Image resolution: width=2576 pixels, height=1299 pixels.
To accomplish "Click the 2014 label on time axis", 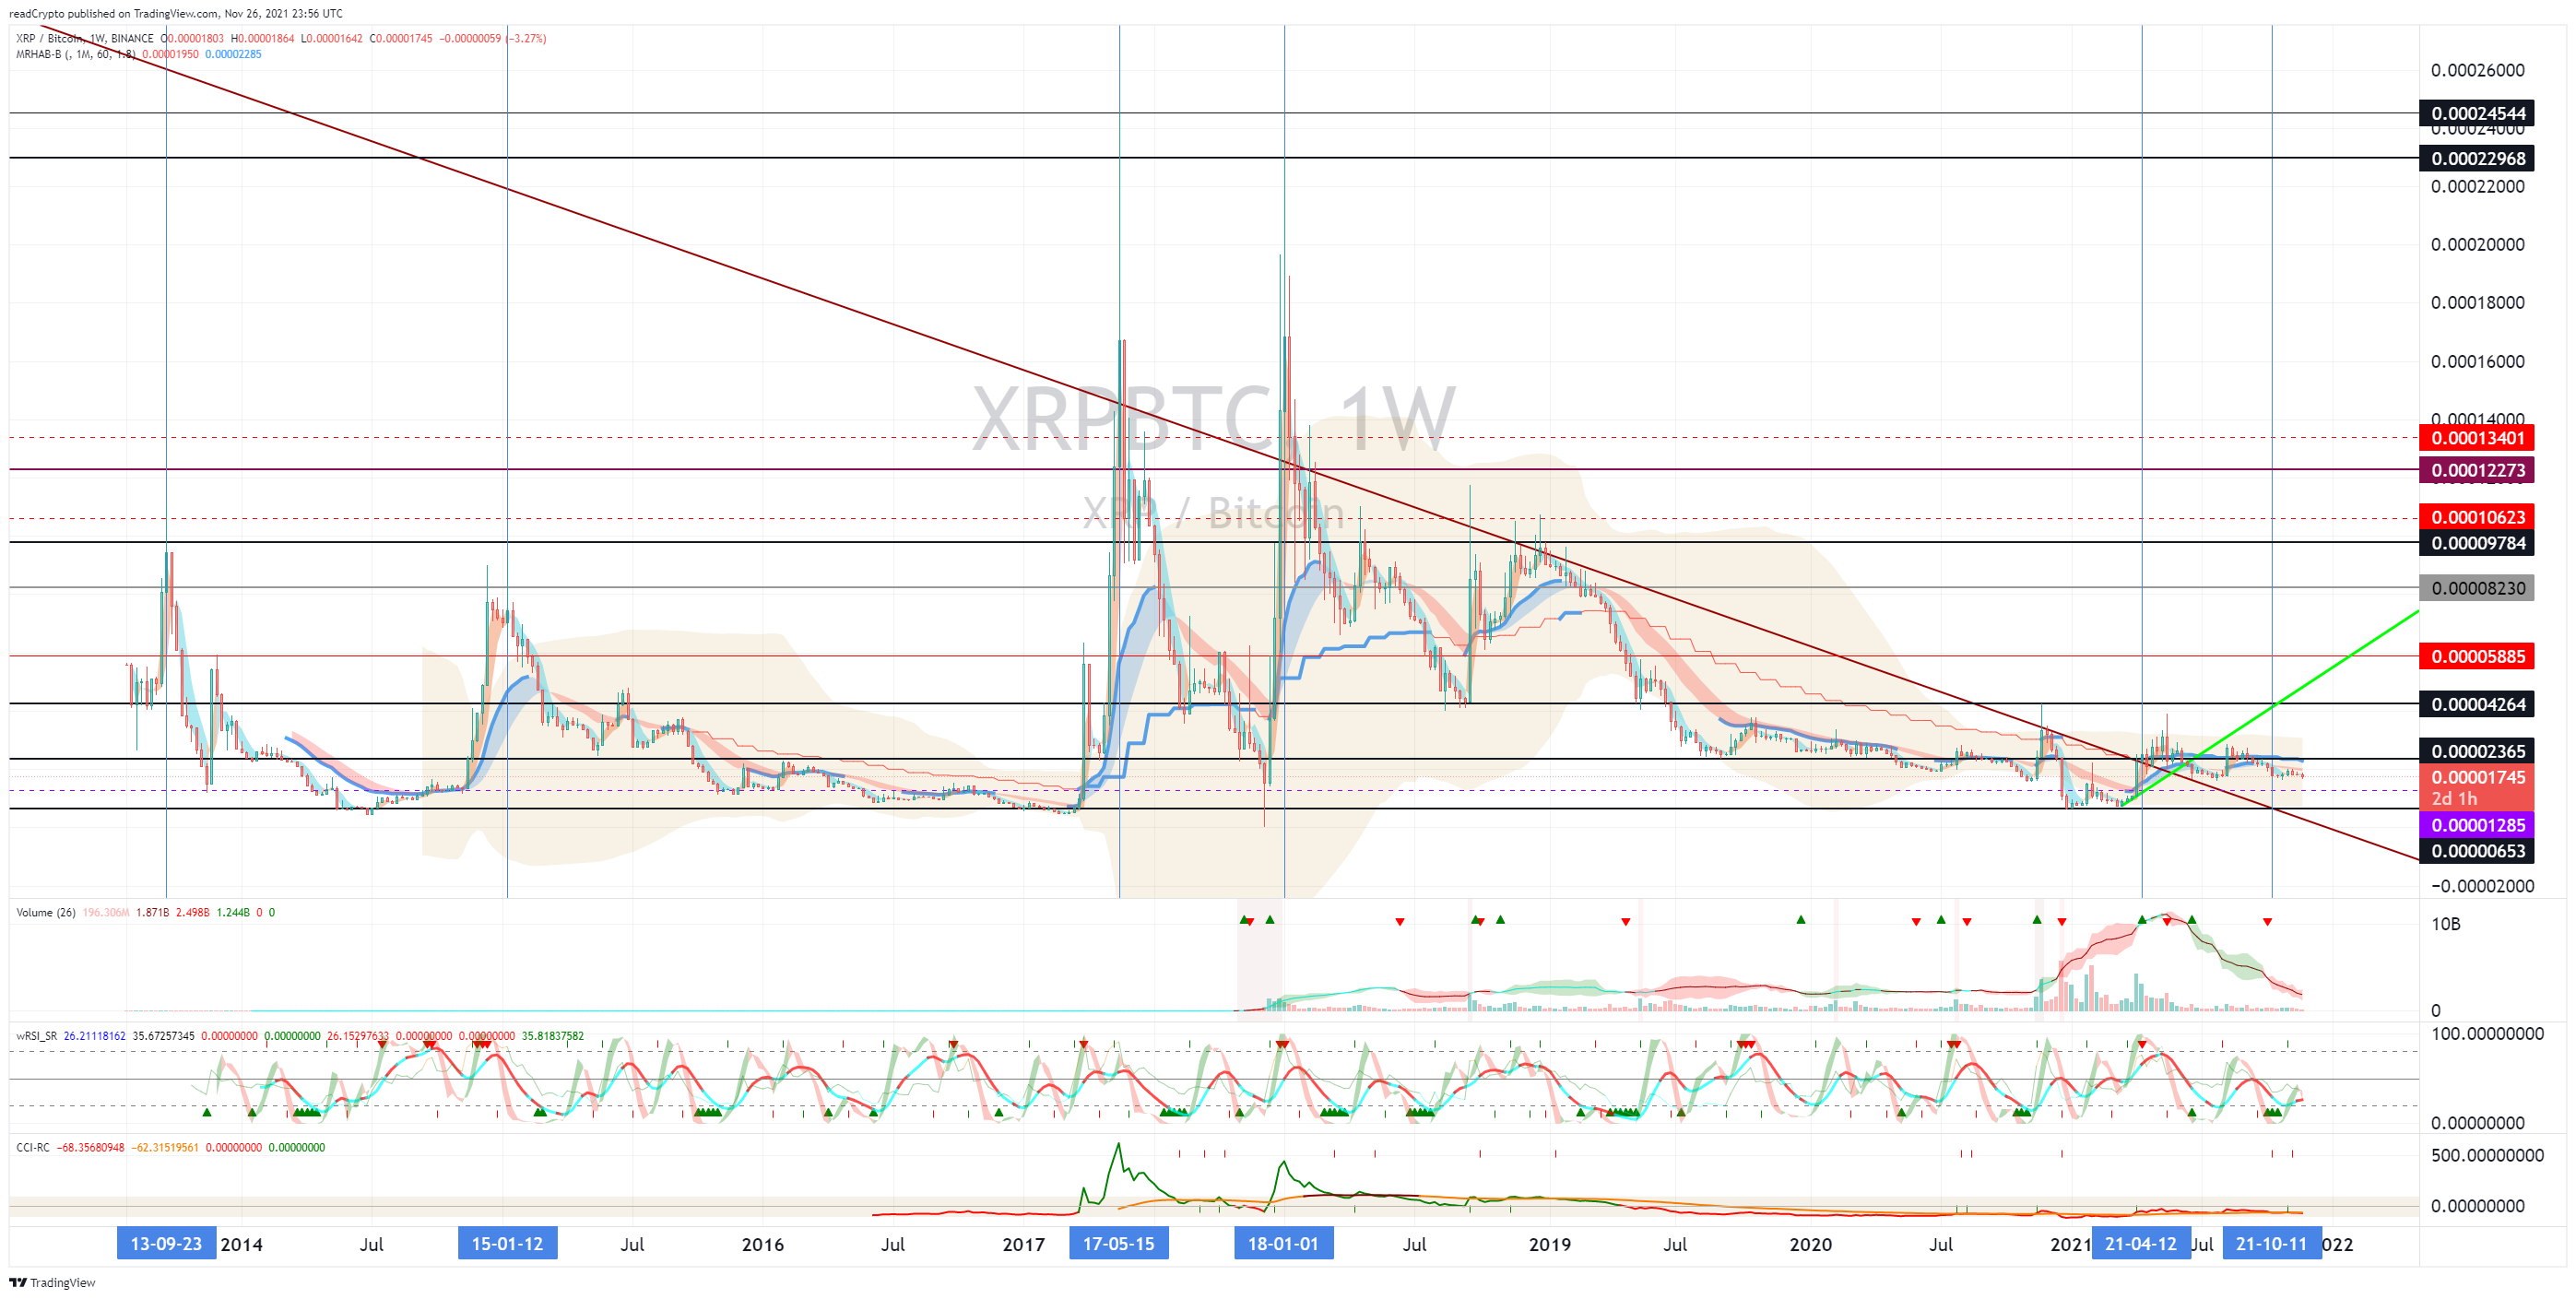I will click(241, 1244).
